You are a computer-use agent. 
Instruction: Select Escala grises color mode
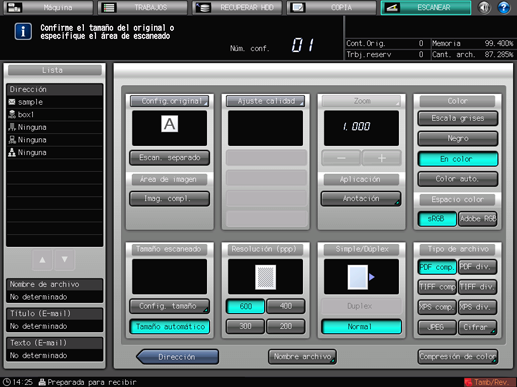tap(458, 118)
